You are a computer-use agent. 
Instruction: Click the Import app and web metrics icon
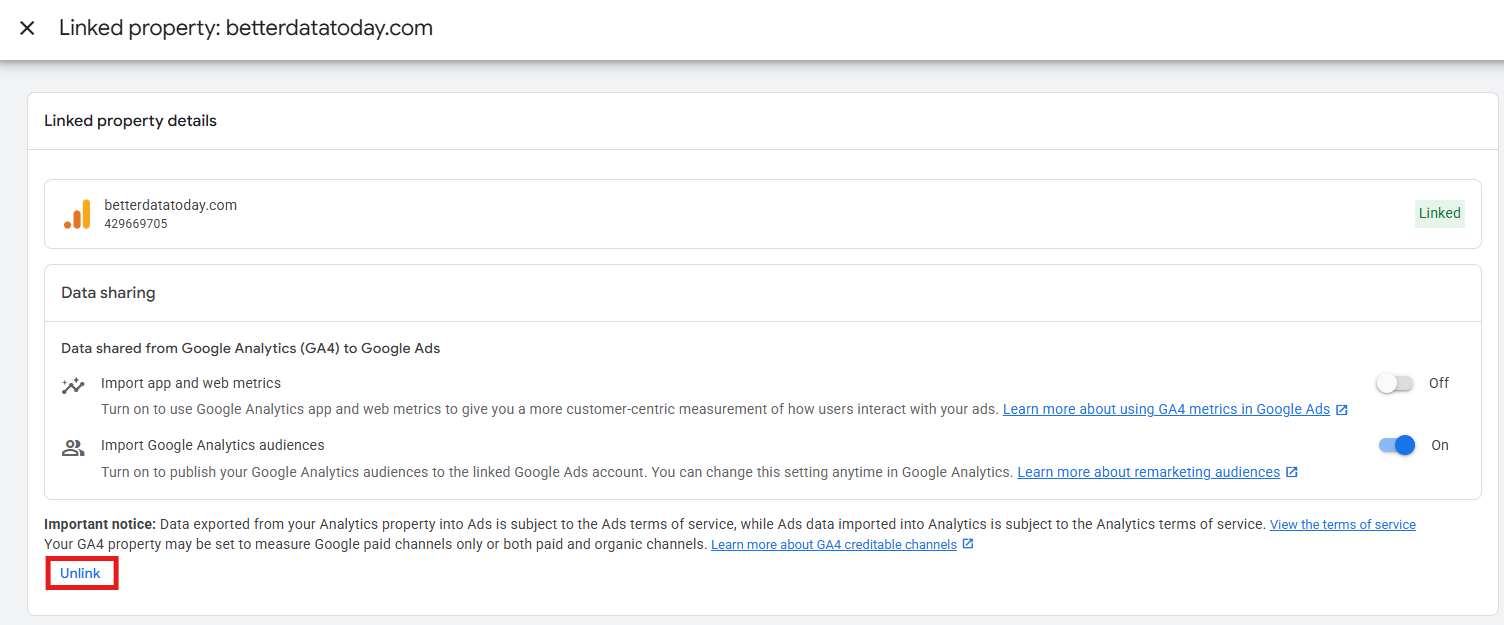pos(73,386)
